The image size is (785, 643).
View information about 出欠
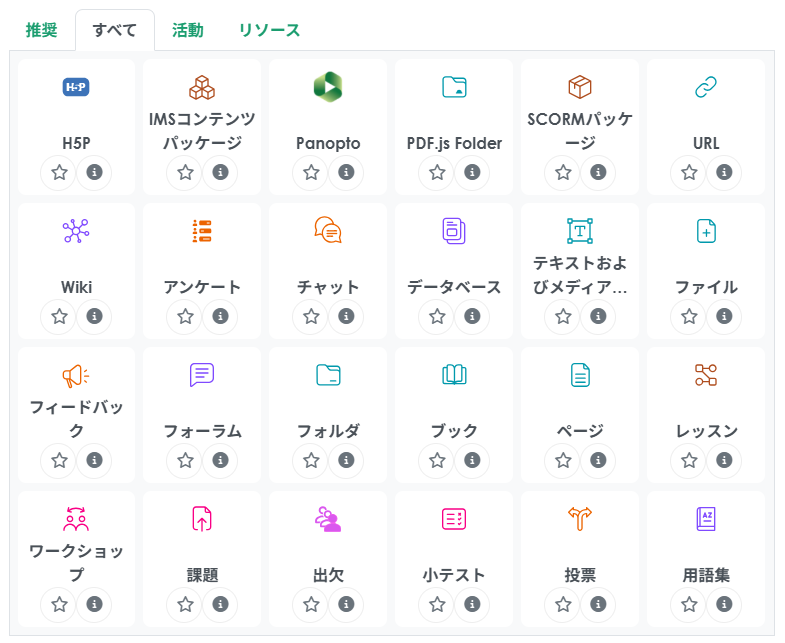(346, 604)
